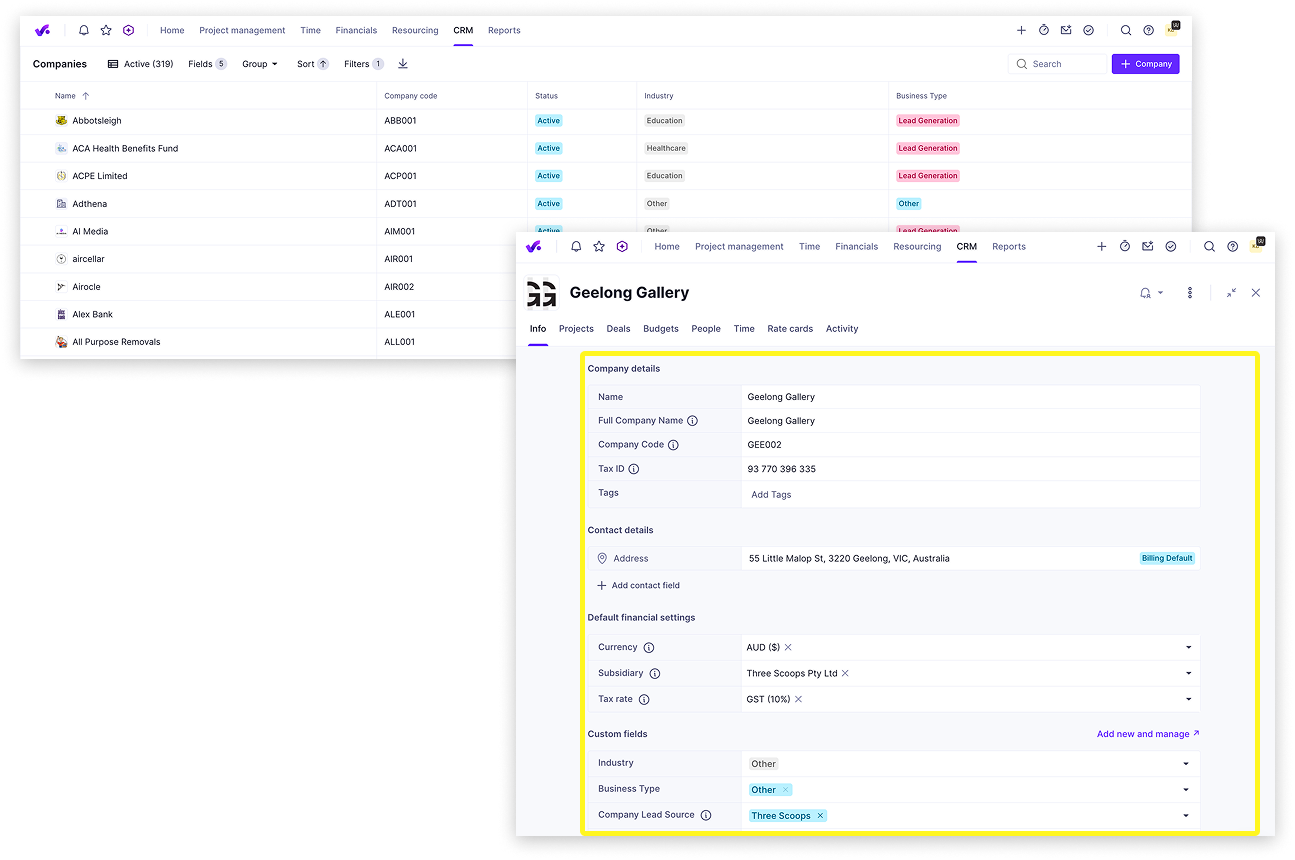Screen dimensions: 1295x860
Task: Sort by the Name column header
Action: (72, 96)
